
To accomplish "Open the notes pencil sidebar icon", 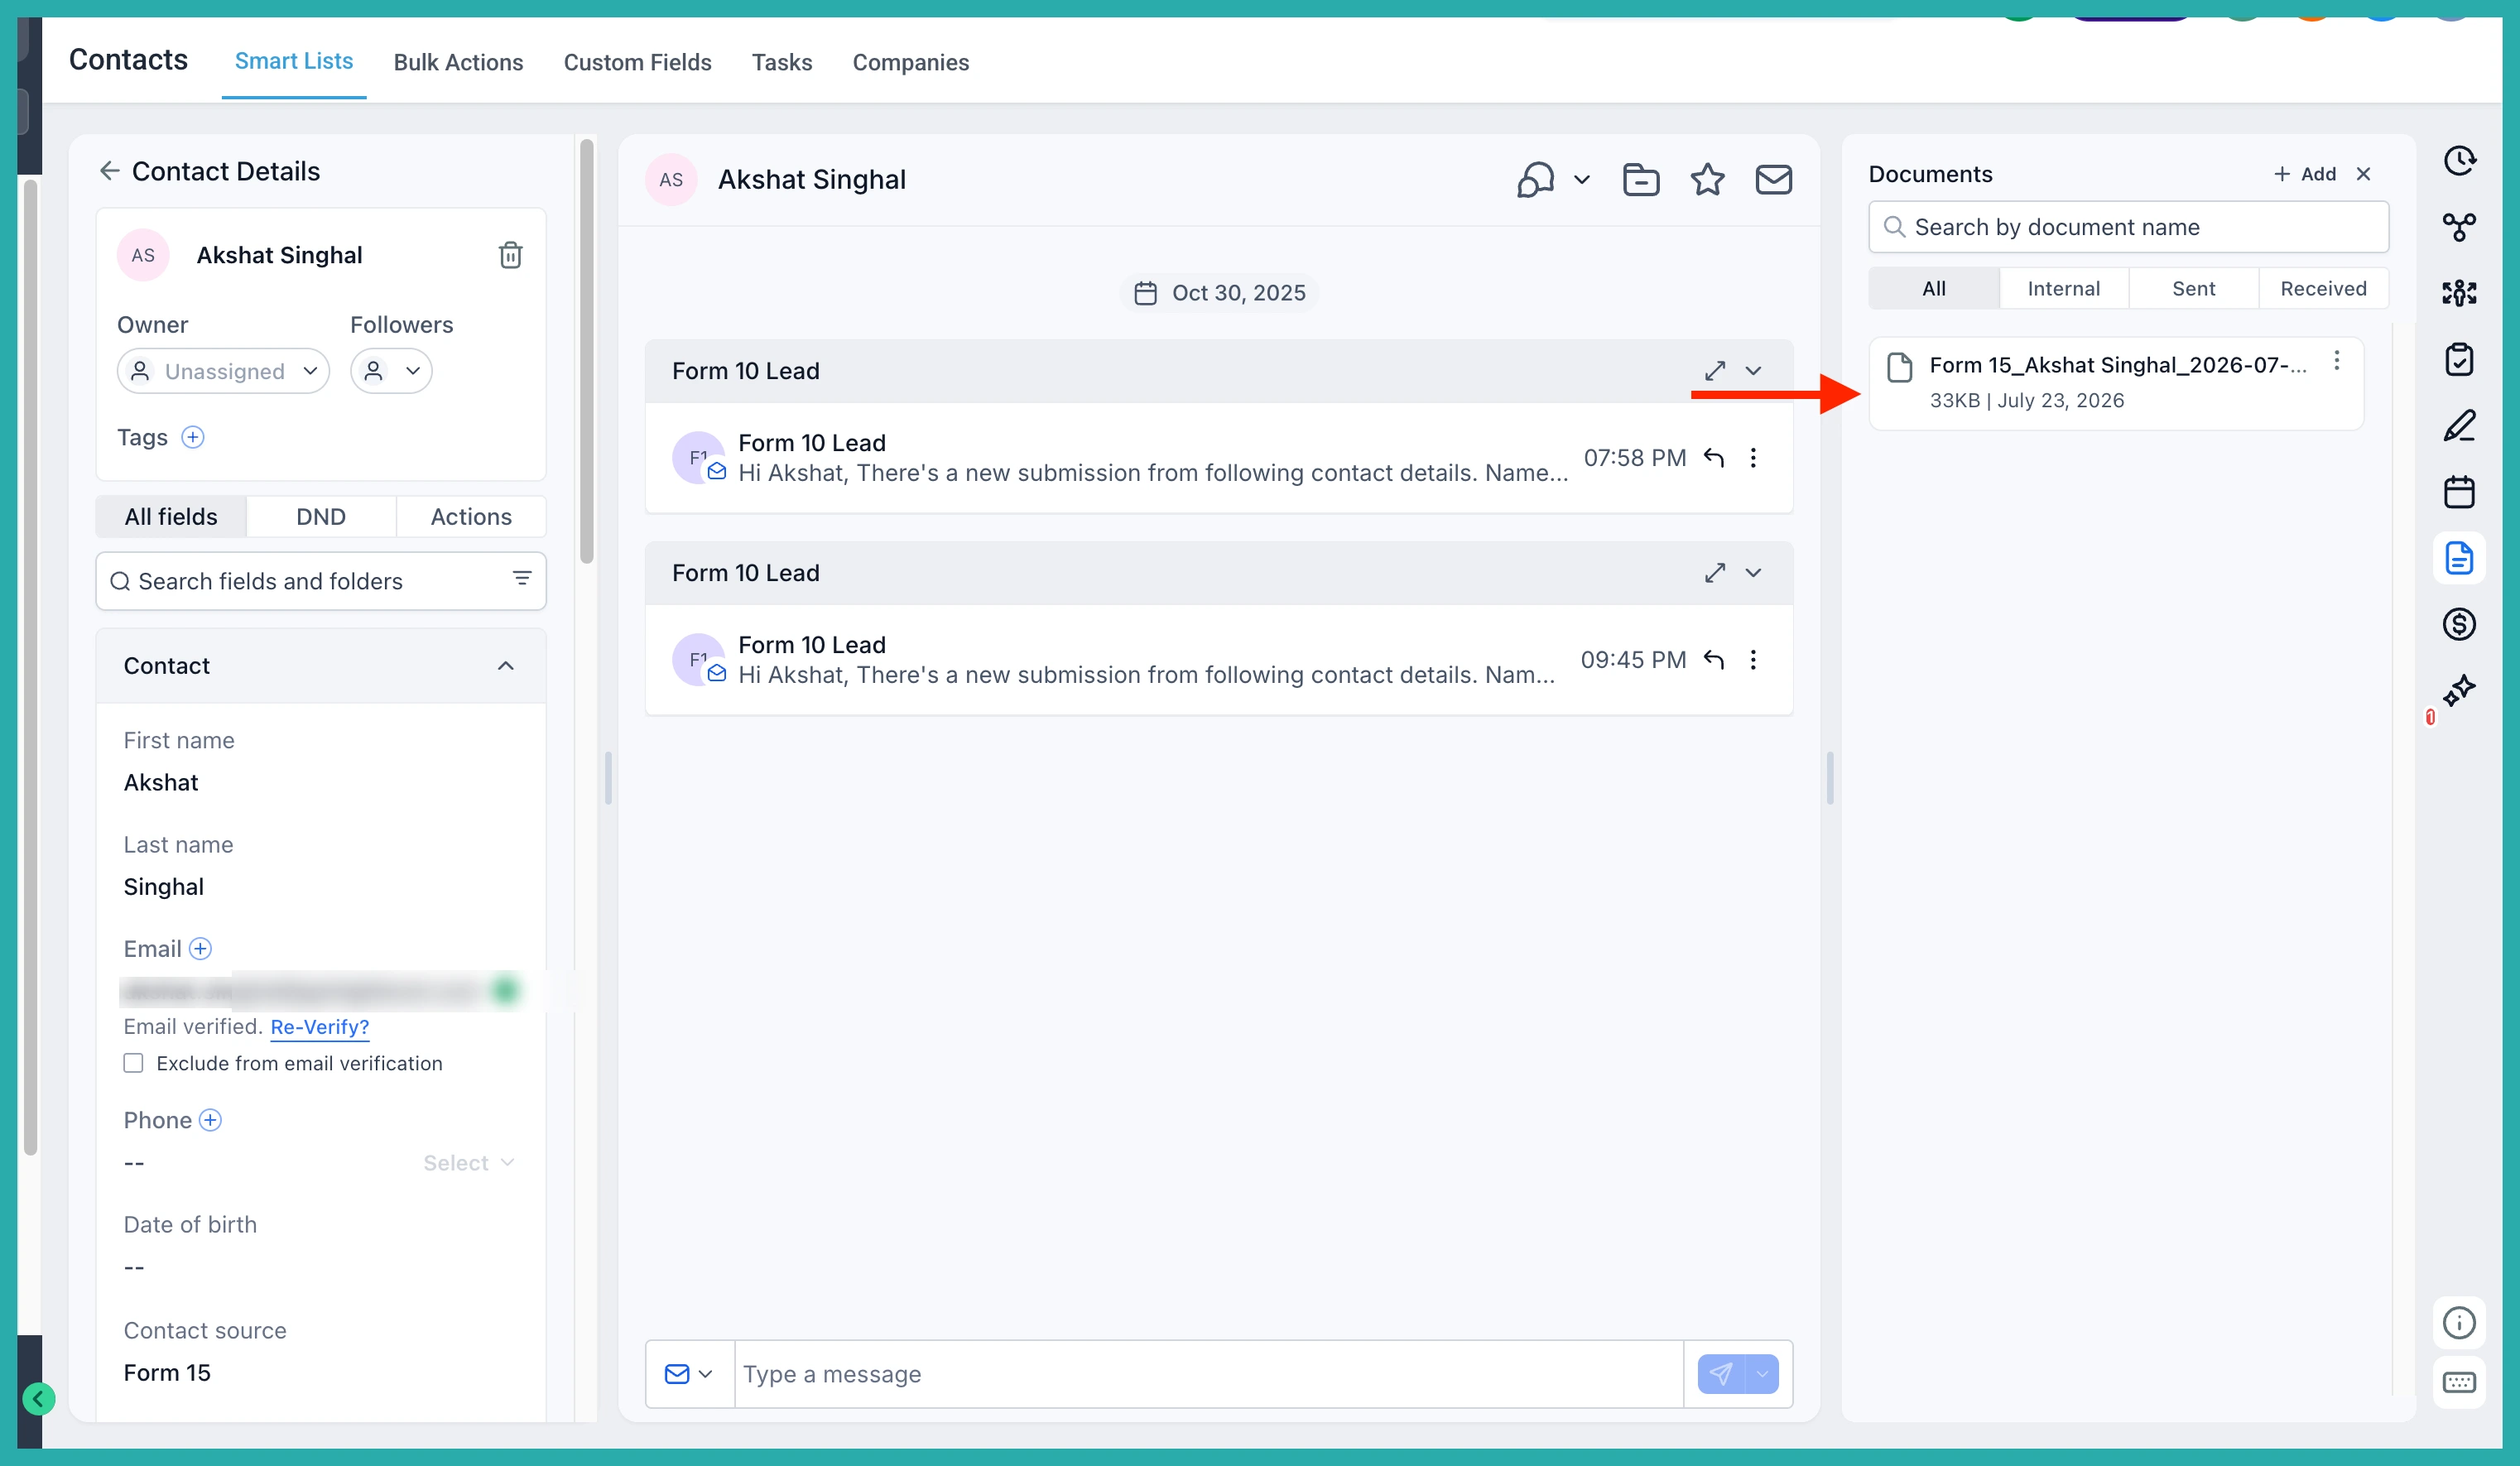I will pos(2459,426).
